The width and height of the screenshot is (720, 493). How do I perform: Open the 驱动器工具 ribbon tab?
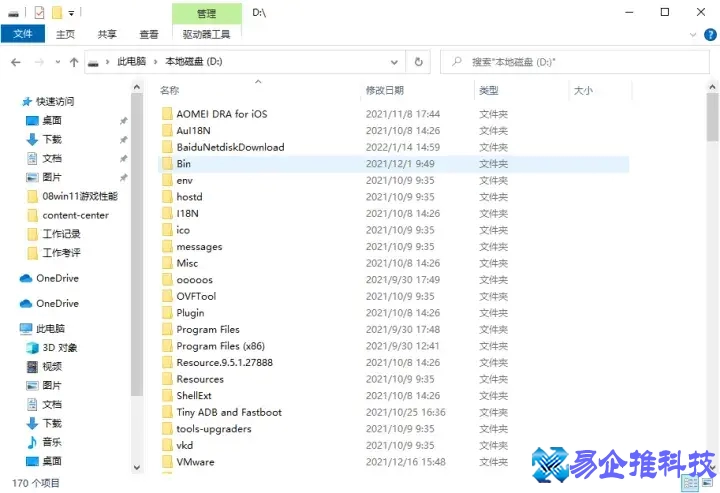[x=207, y=34]
